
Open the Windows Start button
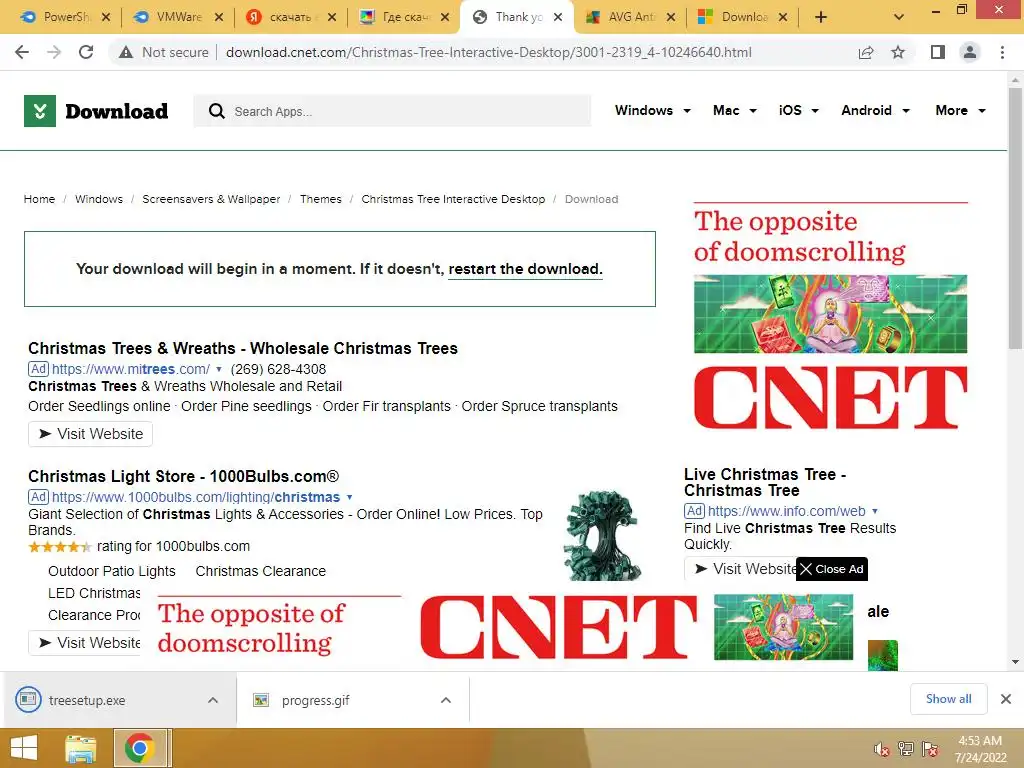[x=24, y=748]
